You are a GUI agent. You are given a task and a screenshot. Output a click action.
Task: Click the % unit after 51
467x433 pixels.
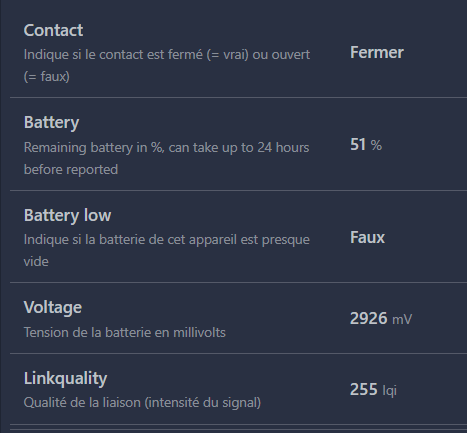pyautogui.click(x=376, y=145)
